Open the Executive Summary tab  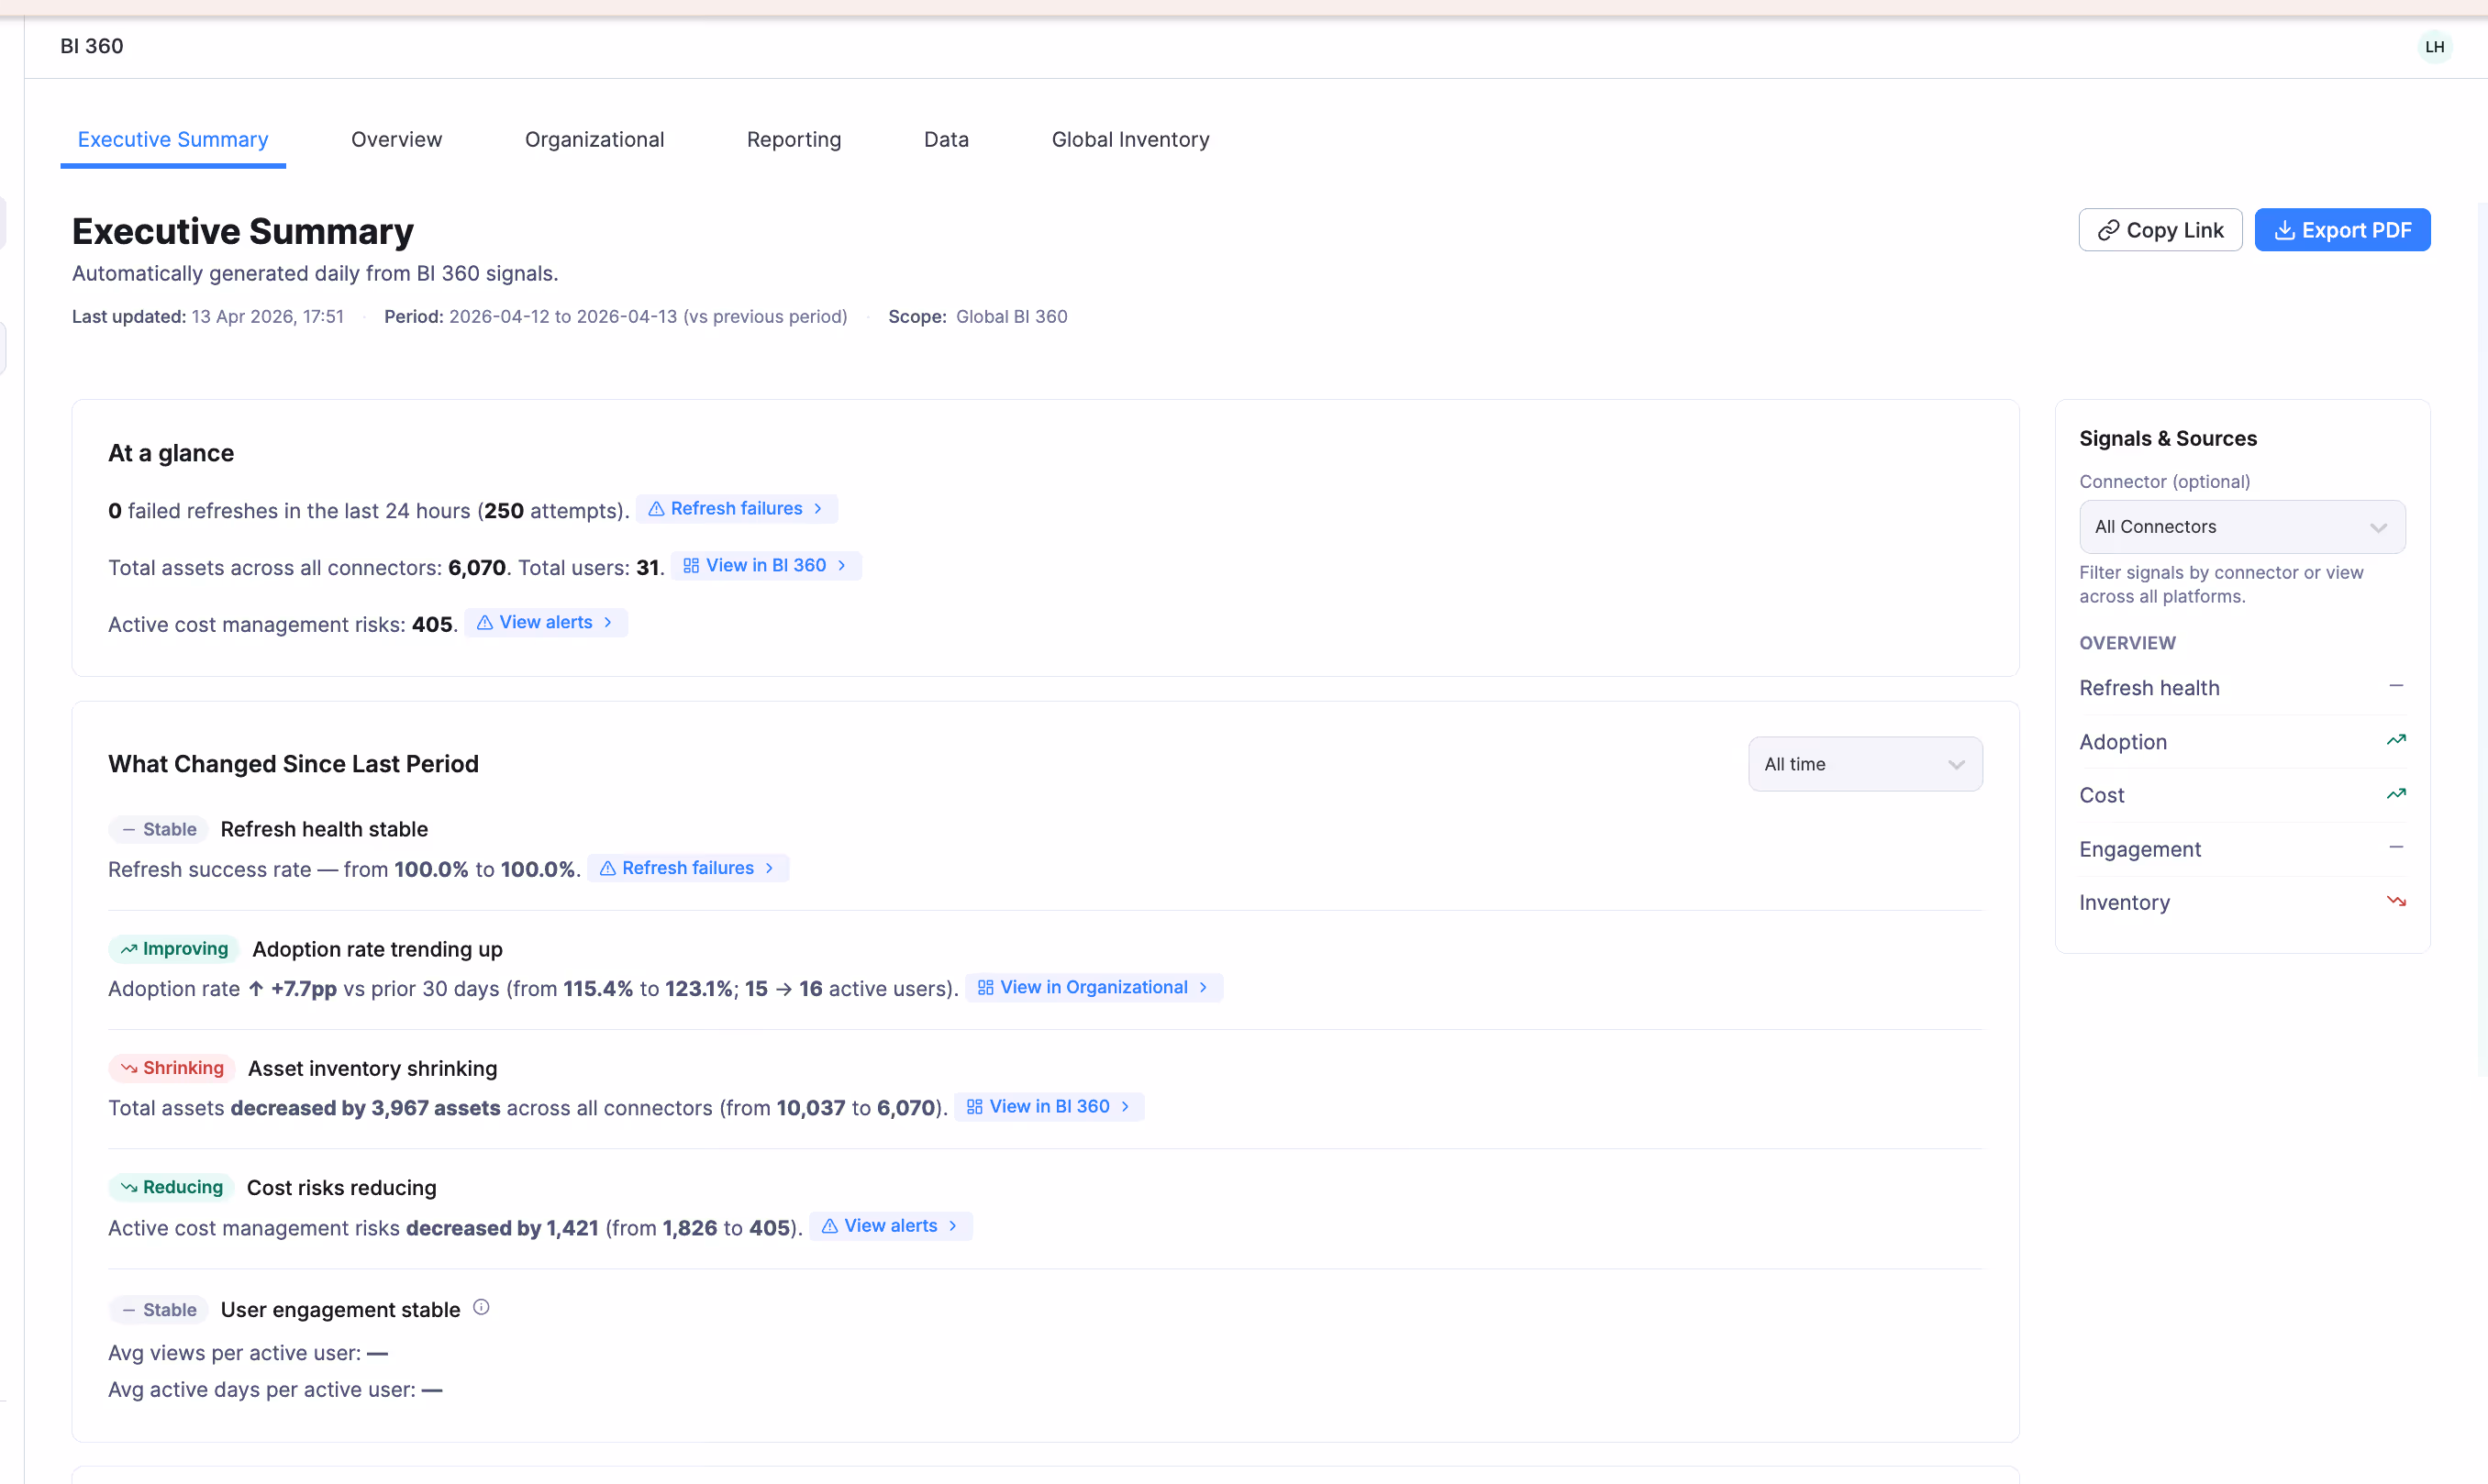coord(173,140)
